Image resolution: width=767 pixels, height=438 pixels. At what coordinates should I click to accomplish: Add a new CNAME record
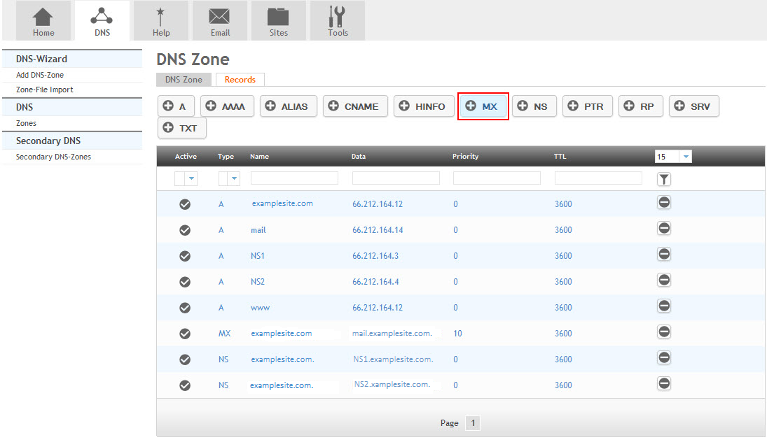[x=354, y=106]
